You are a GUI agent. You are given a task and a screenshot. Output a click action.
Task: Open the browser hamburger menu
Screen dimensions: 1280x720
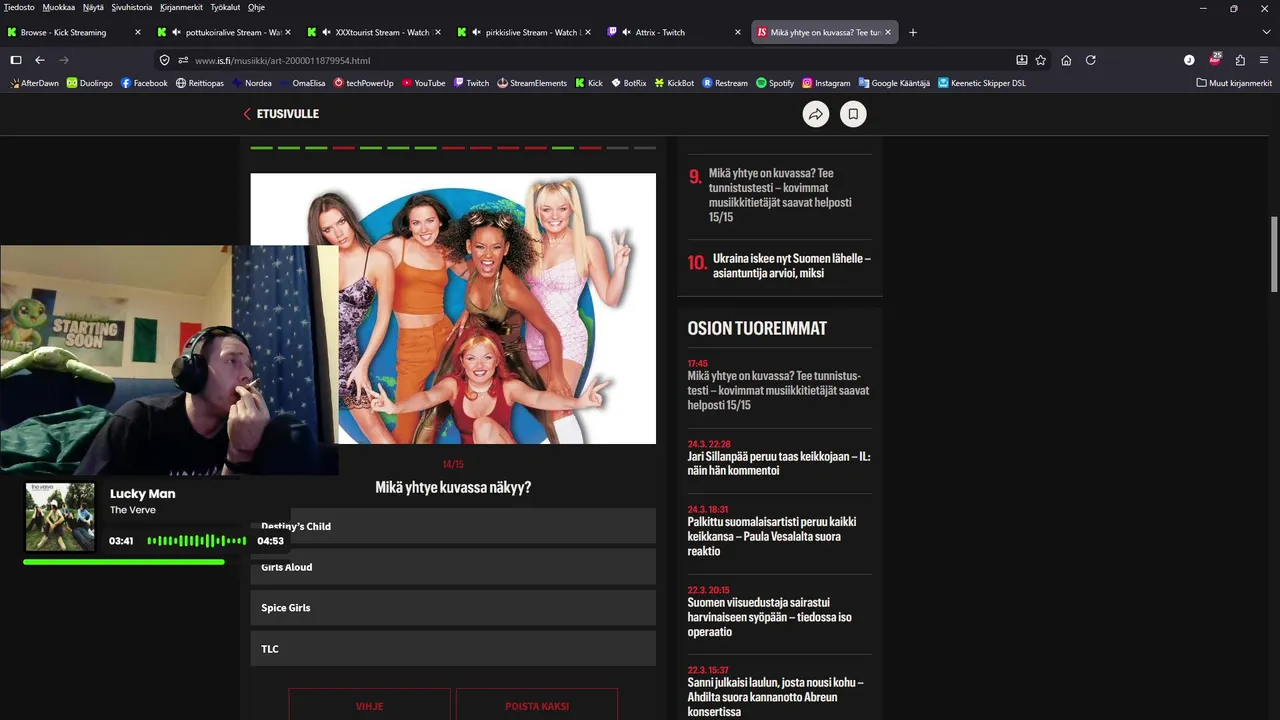[x=1264, y=60]
